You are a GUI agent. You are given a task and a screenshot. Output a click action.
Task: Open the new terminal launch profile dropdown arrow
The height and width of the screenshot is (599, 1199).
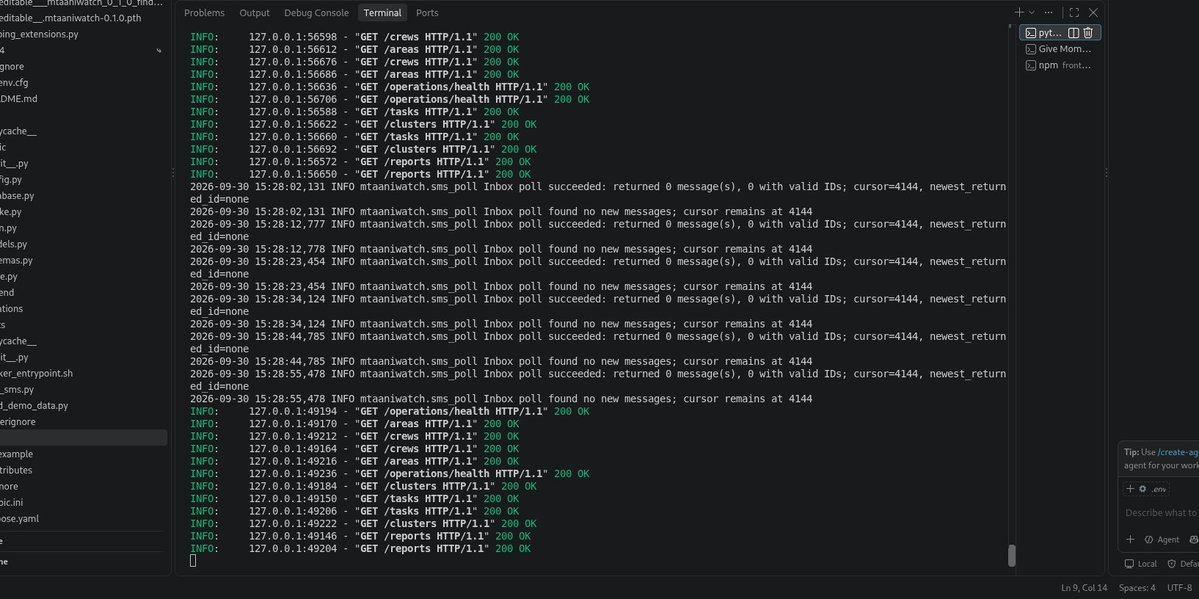point(1032,12)
